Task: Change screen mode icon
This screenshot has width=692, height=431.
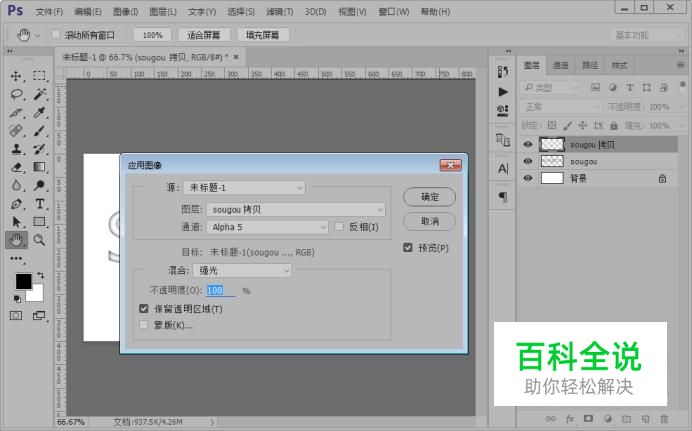Action: tap(39, 315)
